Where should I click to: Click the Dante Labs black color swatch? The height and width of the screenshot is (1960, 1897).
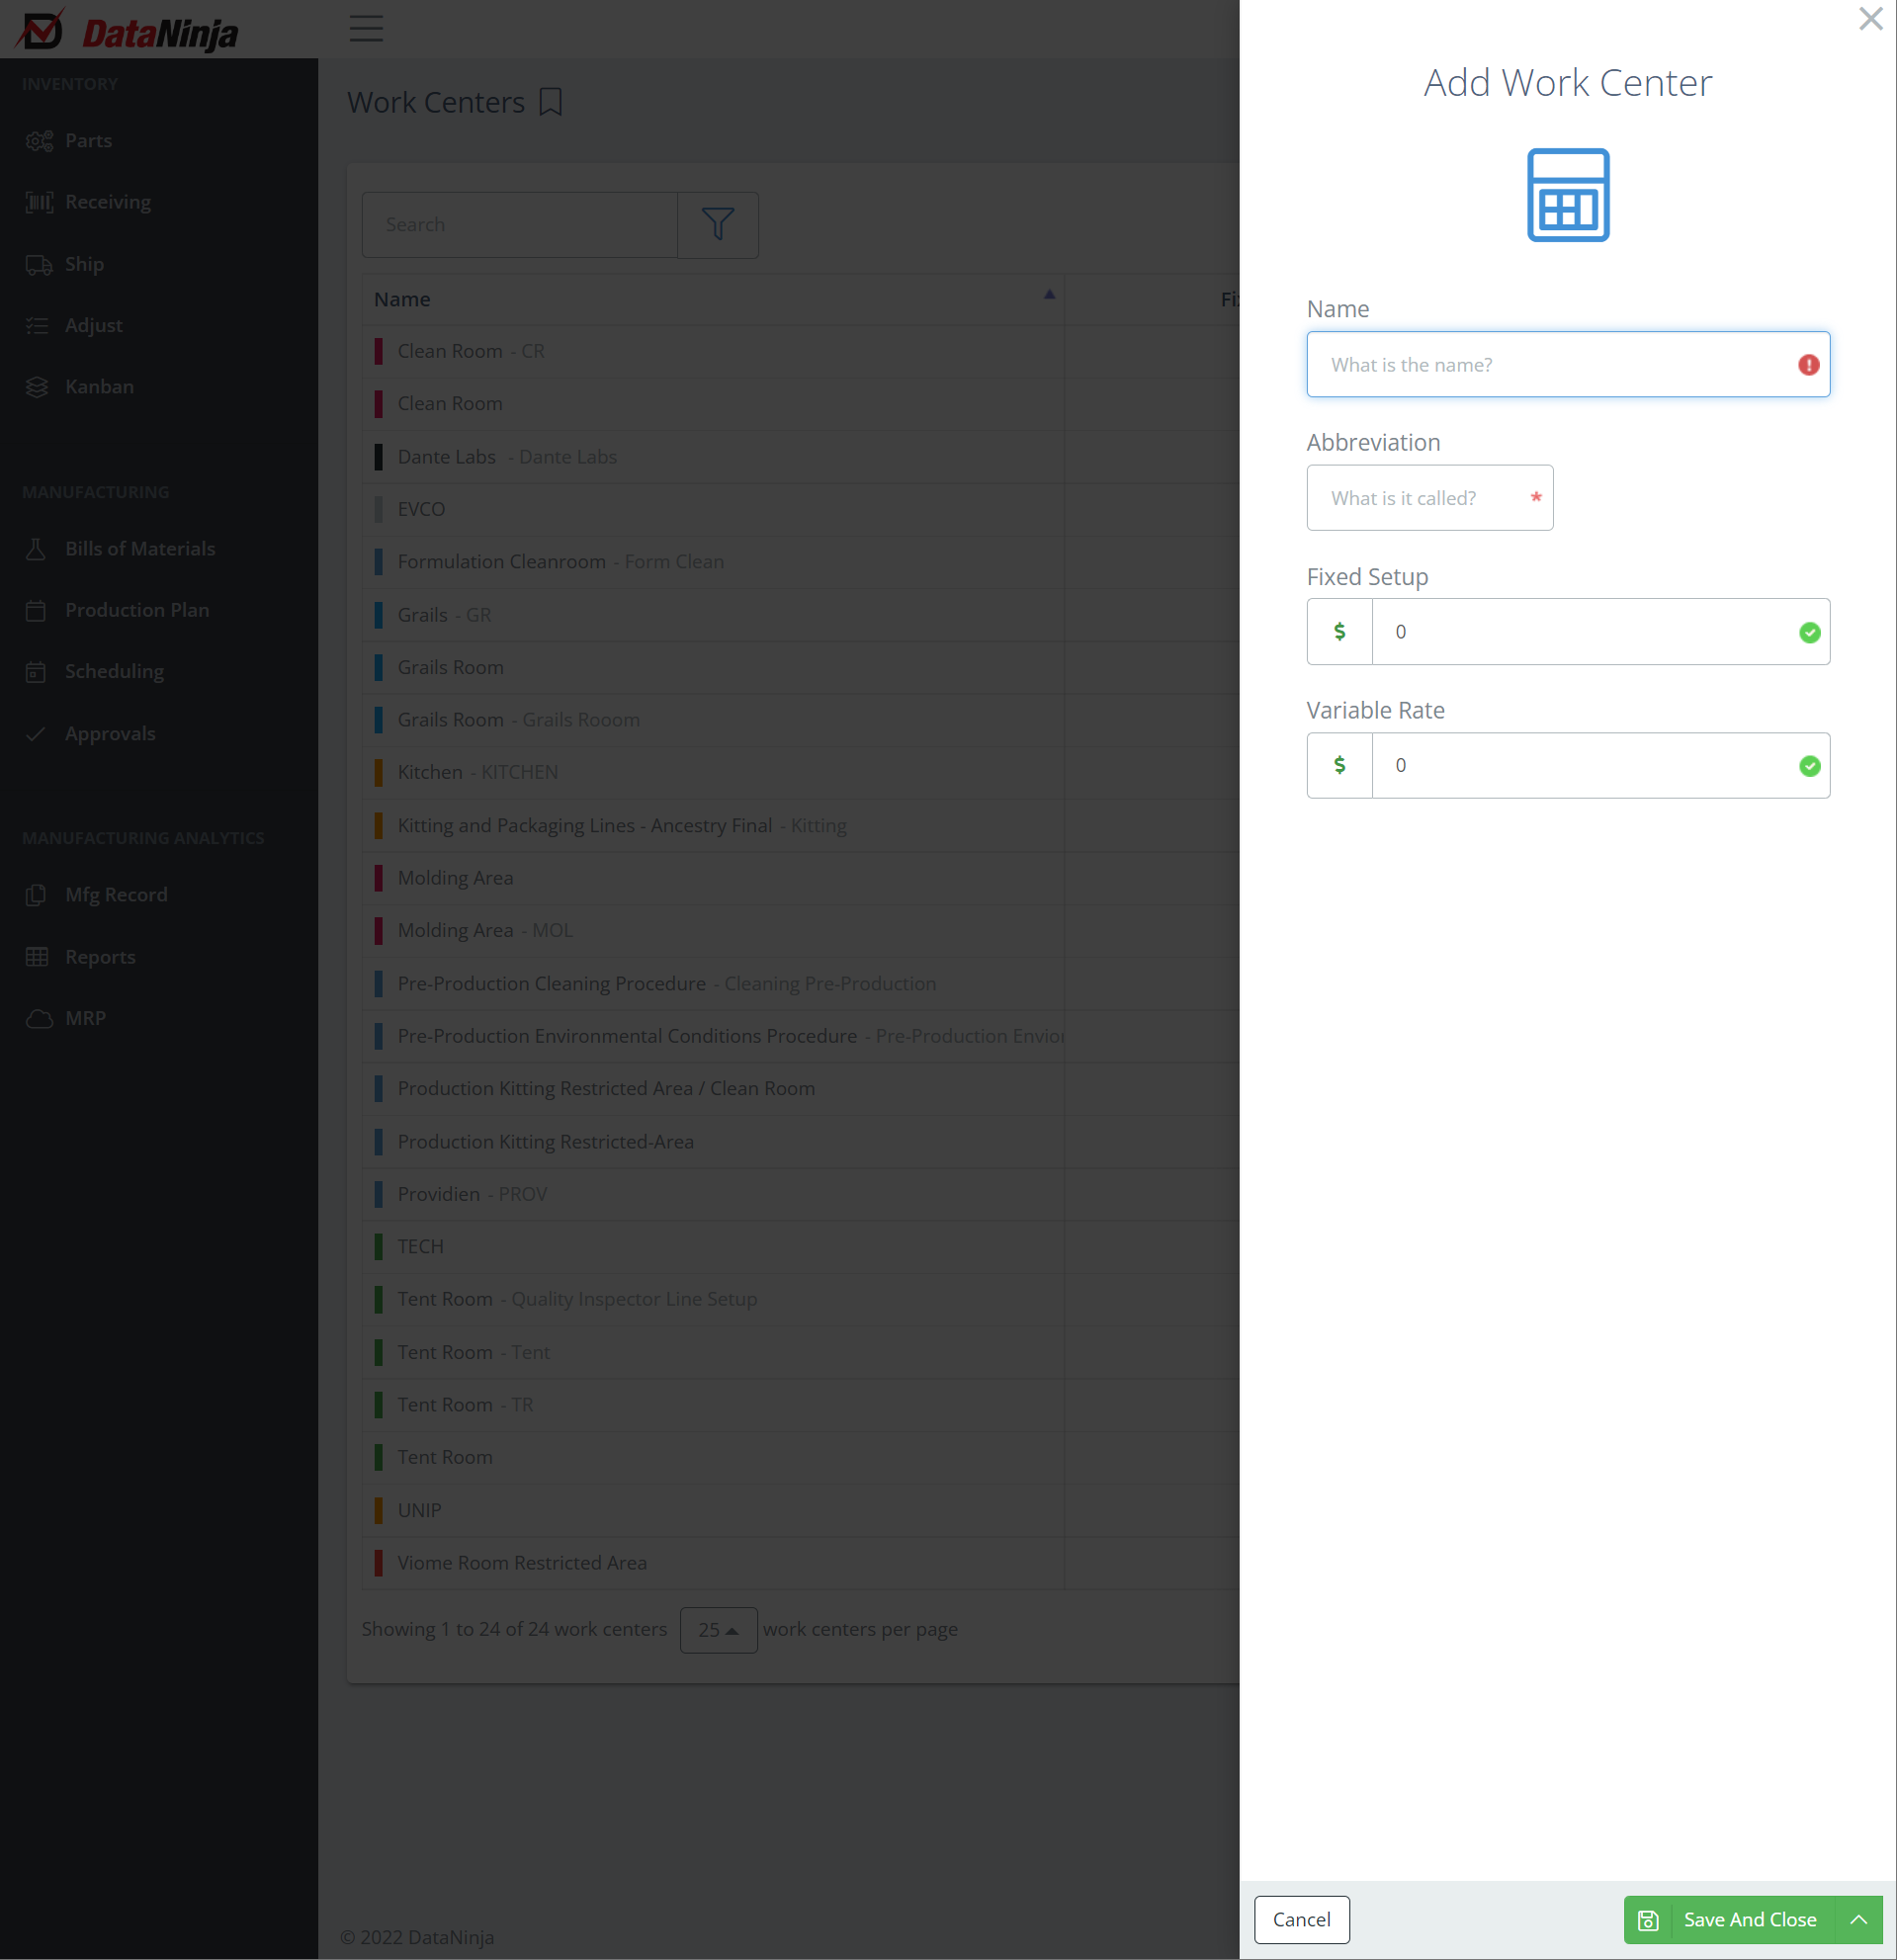point(378,457)
